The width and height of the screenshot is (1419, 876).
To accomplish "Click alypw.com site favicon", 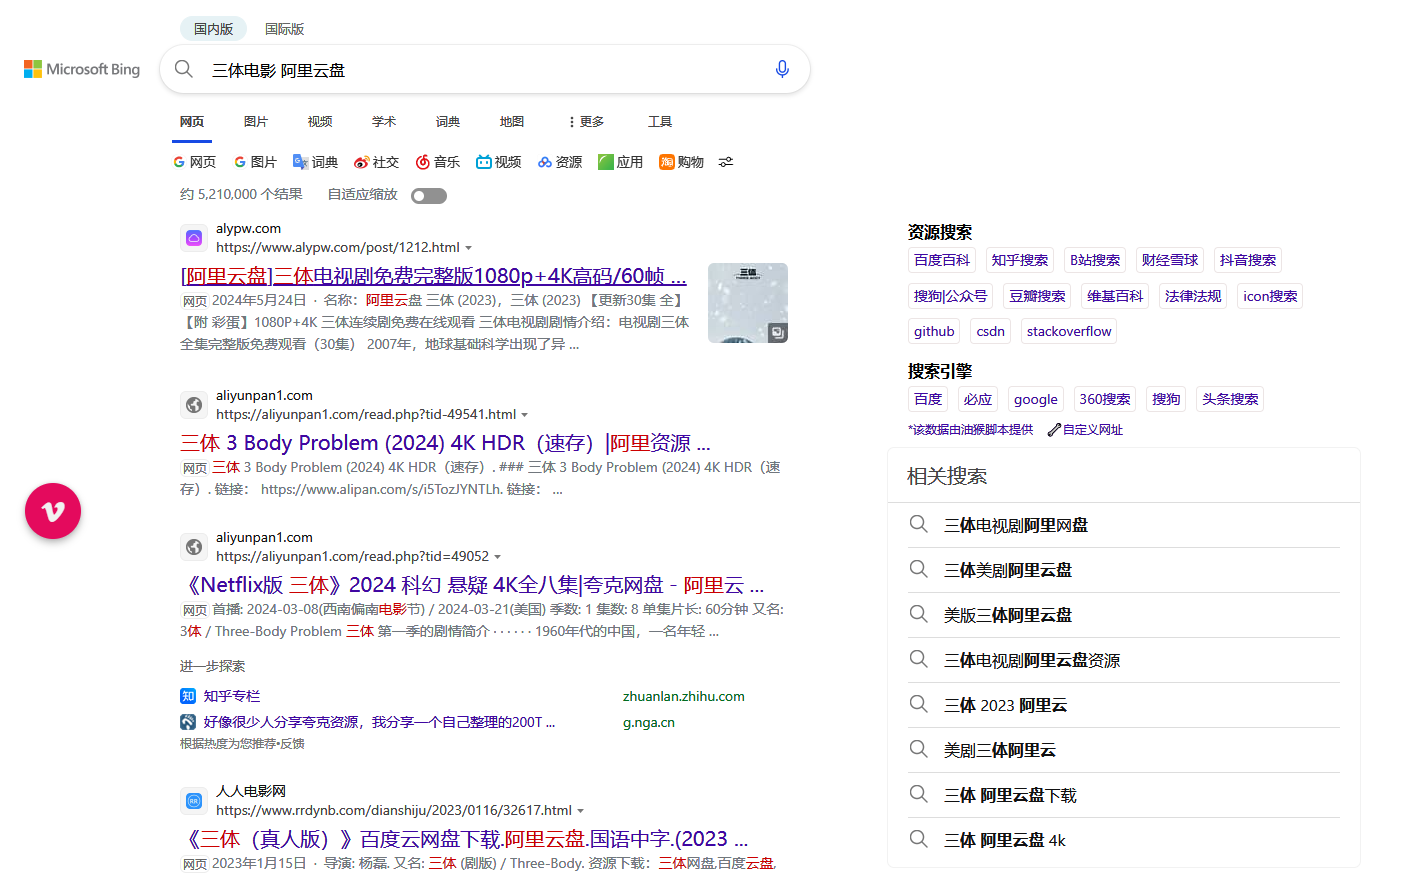I will 194,238.
